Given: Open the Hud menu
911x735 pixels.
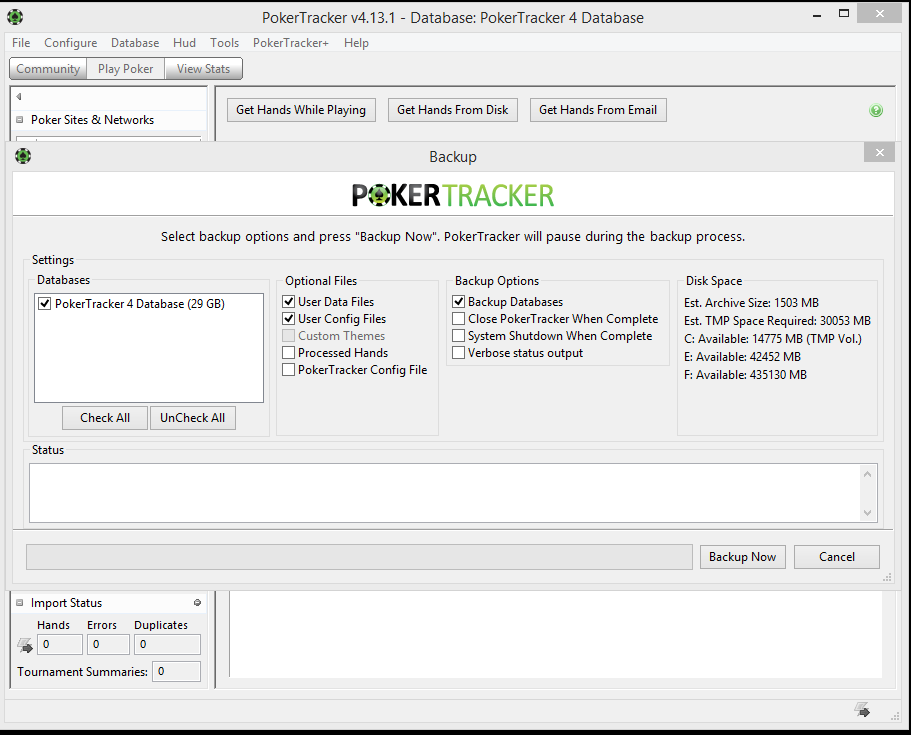Looking at the screenshot, I should click(184, 43).
